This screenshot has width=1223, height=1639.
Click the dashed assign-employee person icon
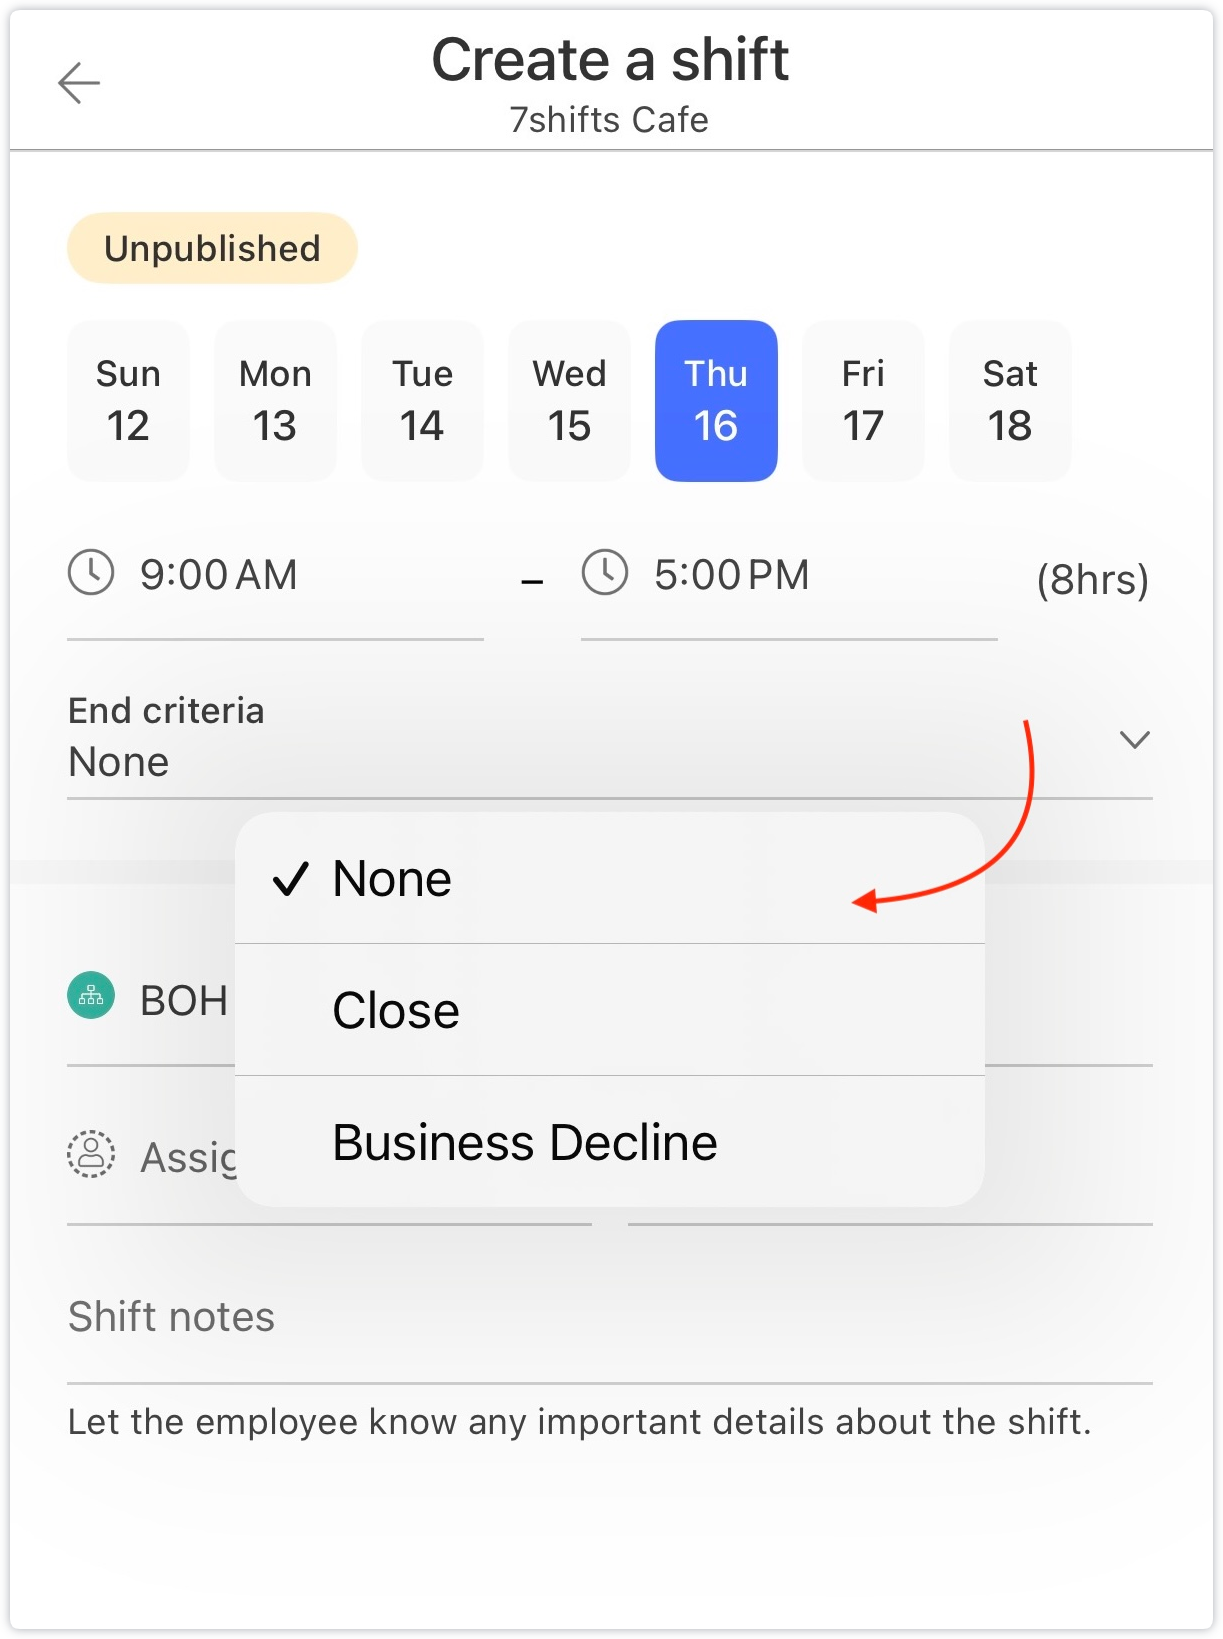91,1154
